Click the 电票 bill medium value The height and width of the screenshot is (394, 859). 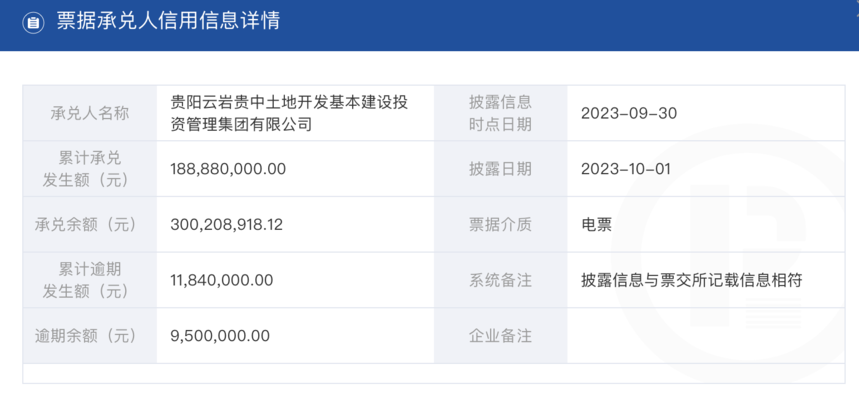coord(597,225)
